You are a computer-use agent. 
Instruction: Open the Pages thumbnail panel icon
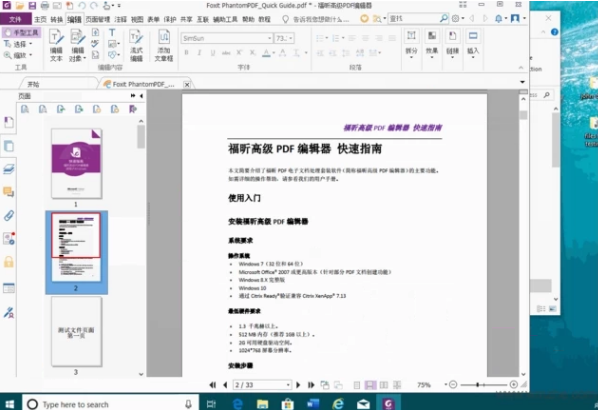click(8, 146)
